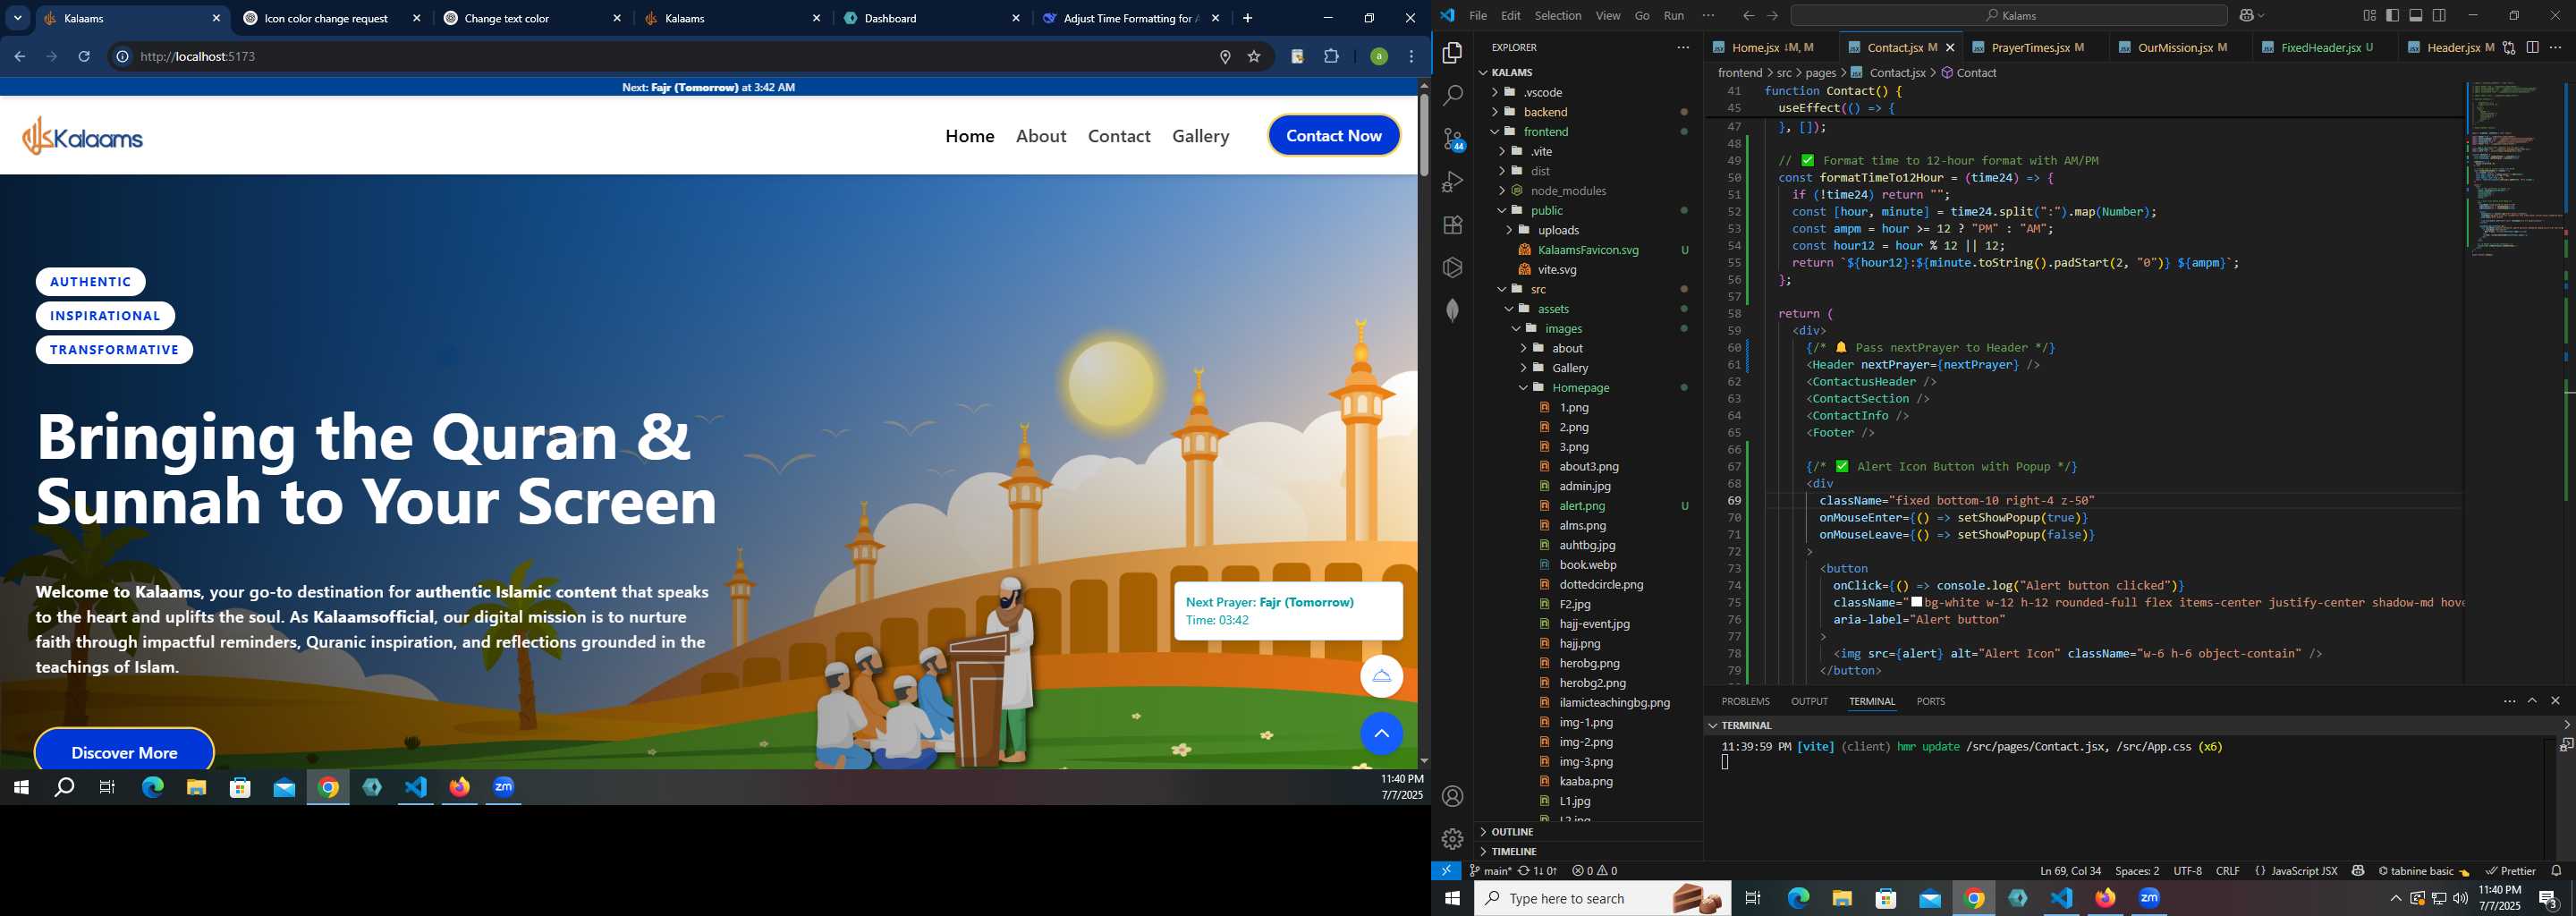The width and height of the screenshot is (2576, 916).
Task: Open the Chrome profile avatar
Action: (1379, 57)
